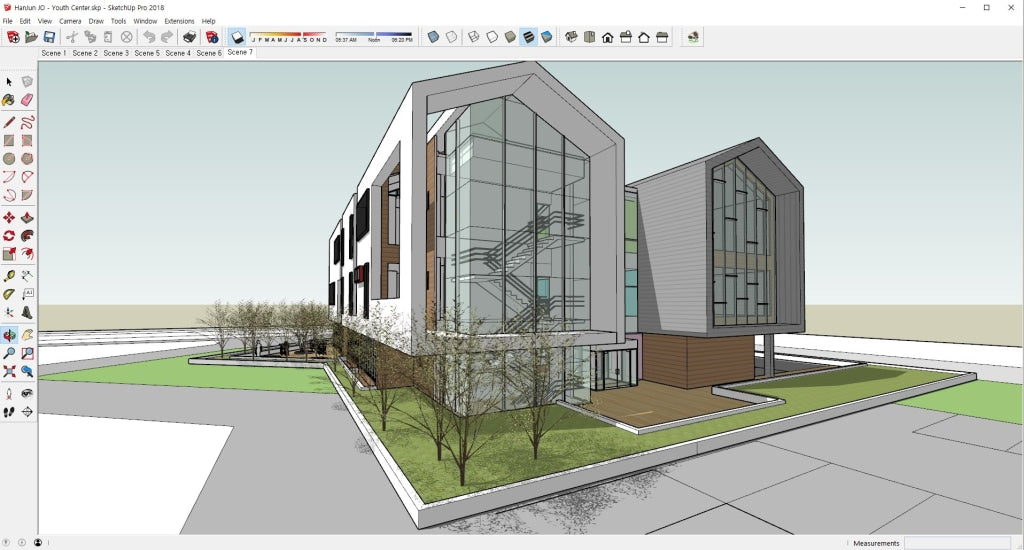Click the Print icon
This screenshot has width=1024, height=550.
190,37
